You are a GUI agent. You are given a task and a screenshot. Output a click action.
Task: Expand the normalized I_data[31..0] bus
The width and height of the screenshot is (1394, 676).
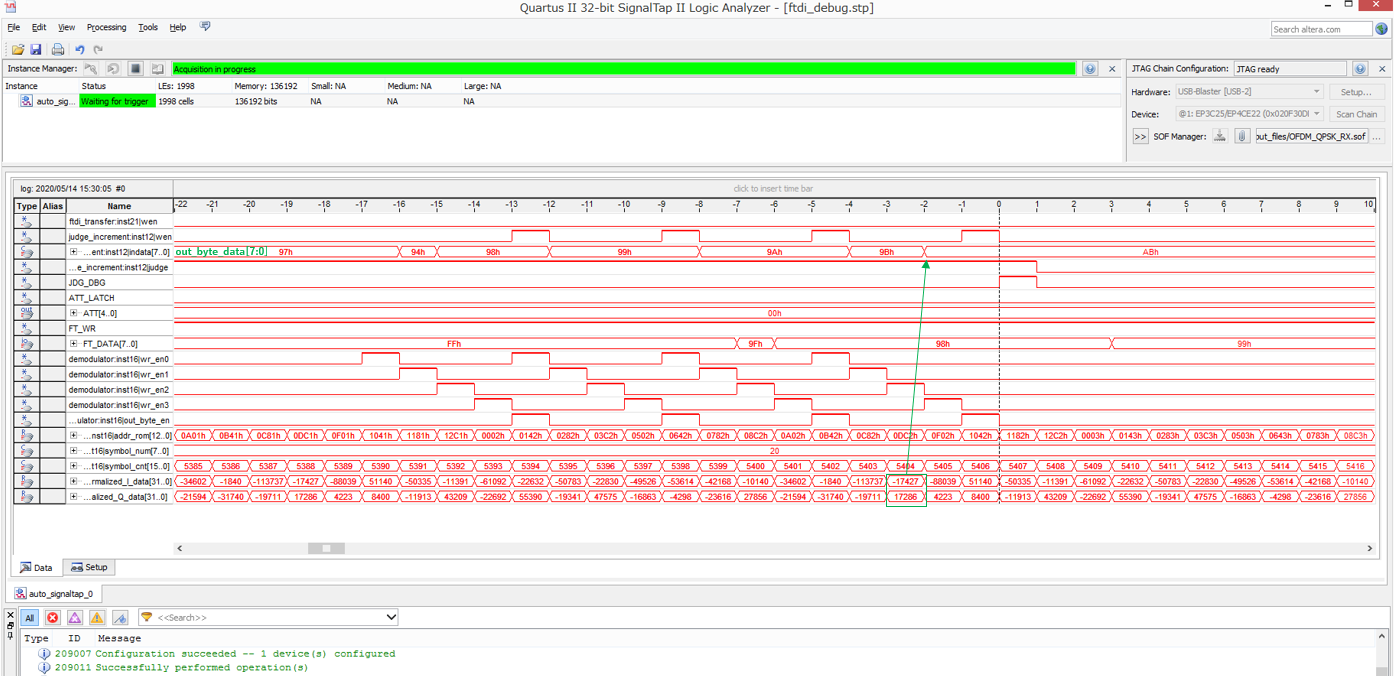pos(73,481)
